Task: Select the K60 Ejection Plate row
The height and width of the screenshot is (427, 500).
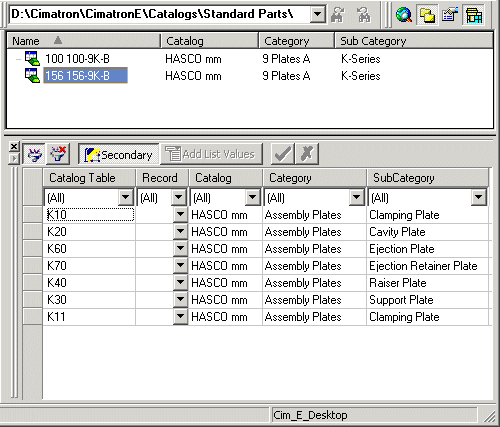Action: [x=257, y=249]
